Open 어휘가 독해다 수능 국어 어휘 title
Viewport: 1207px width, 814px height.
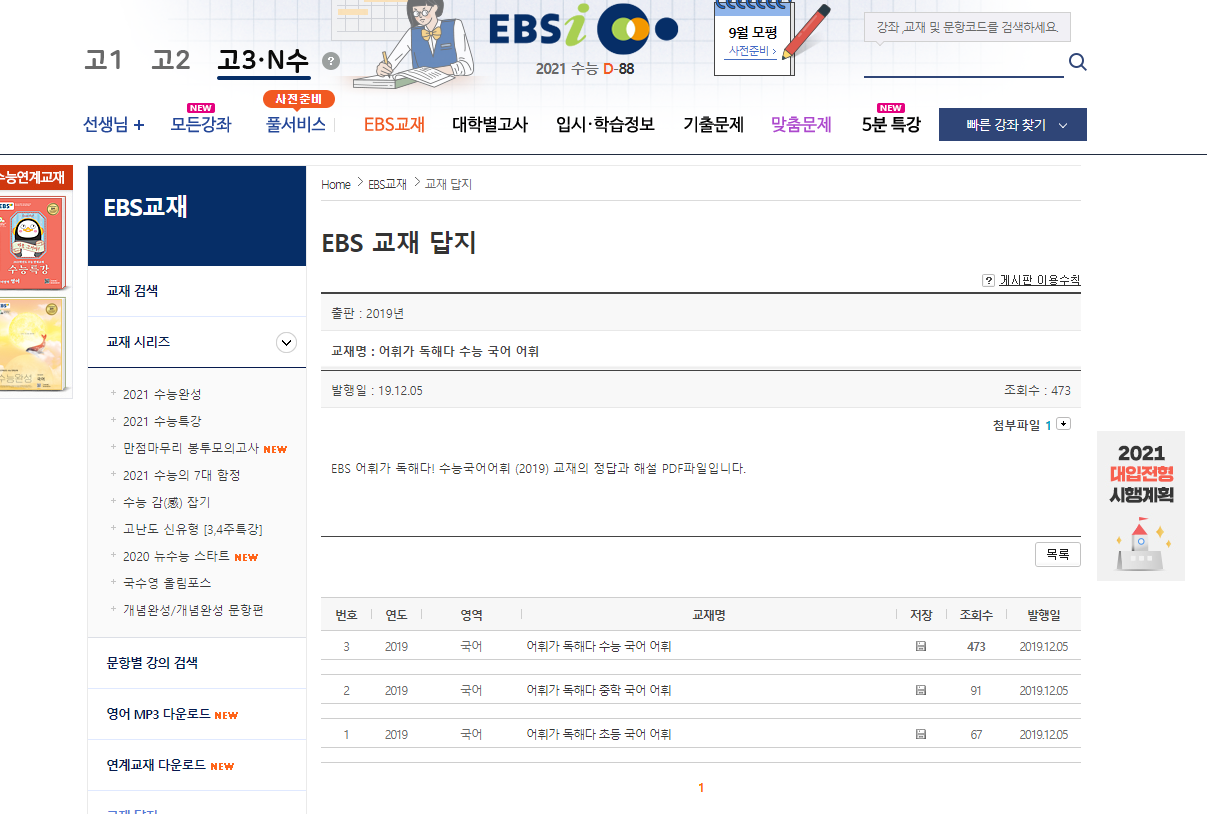point(599,647)
